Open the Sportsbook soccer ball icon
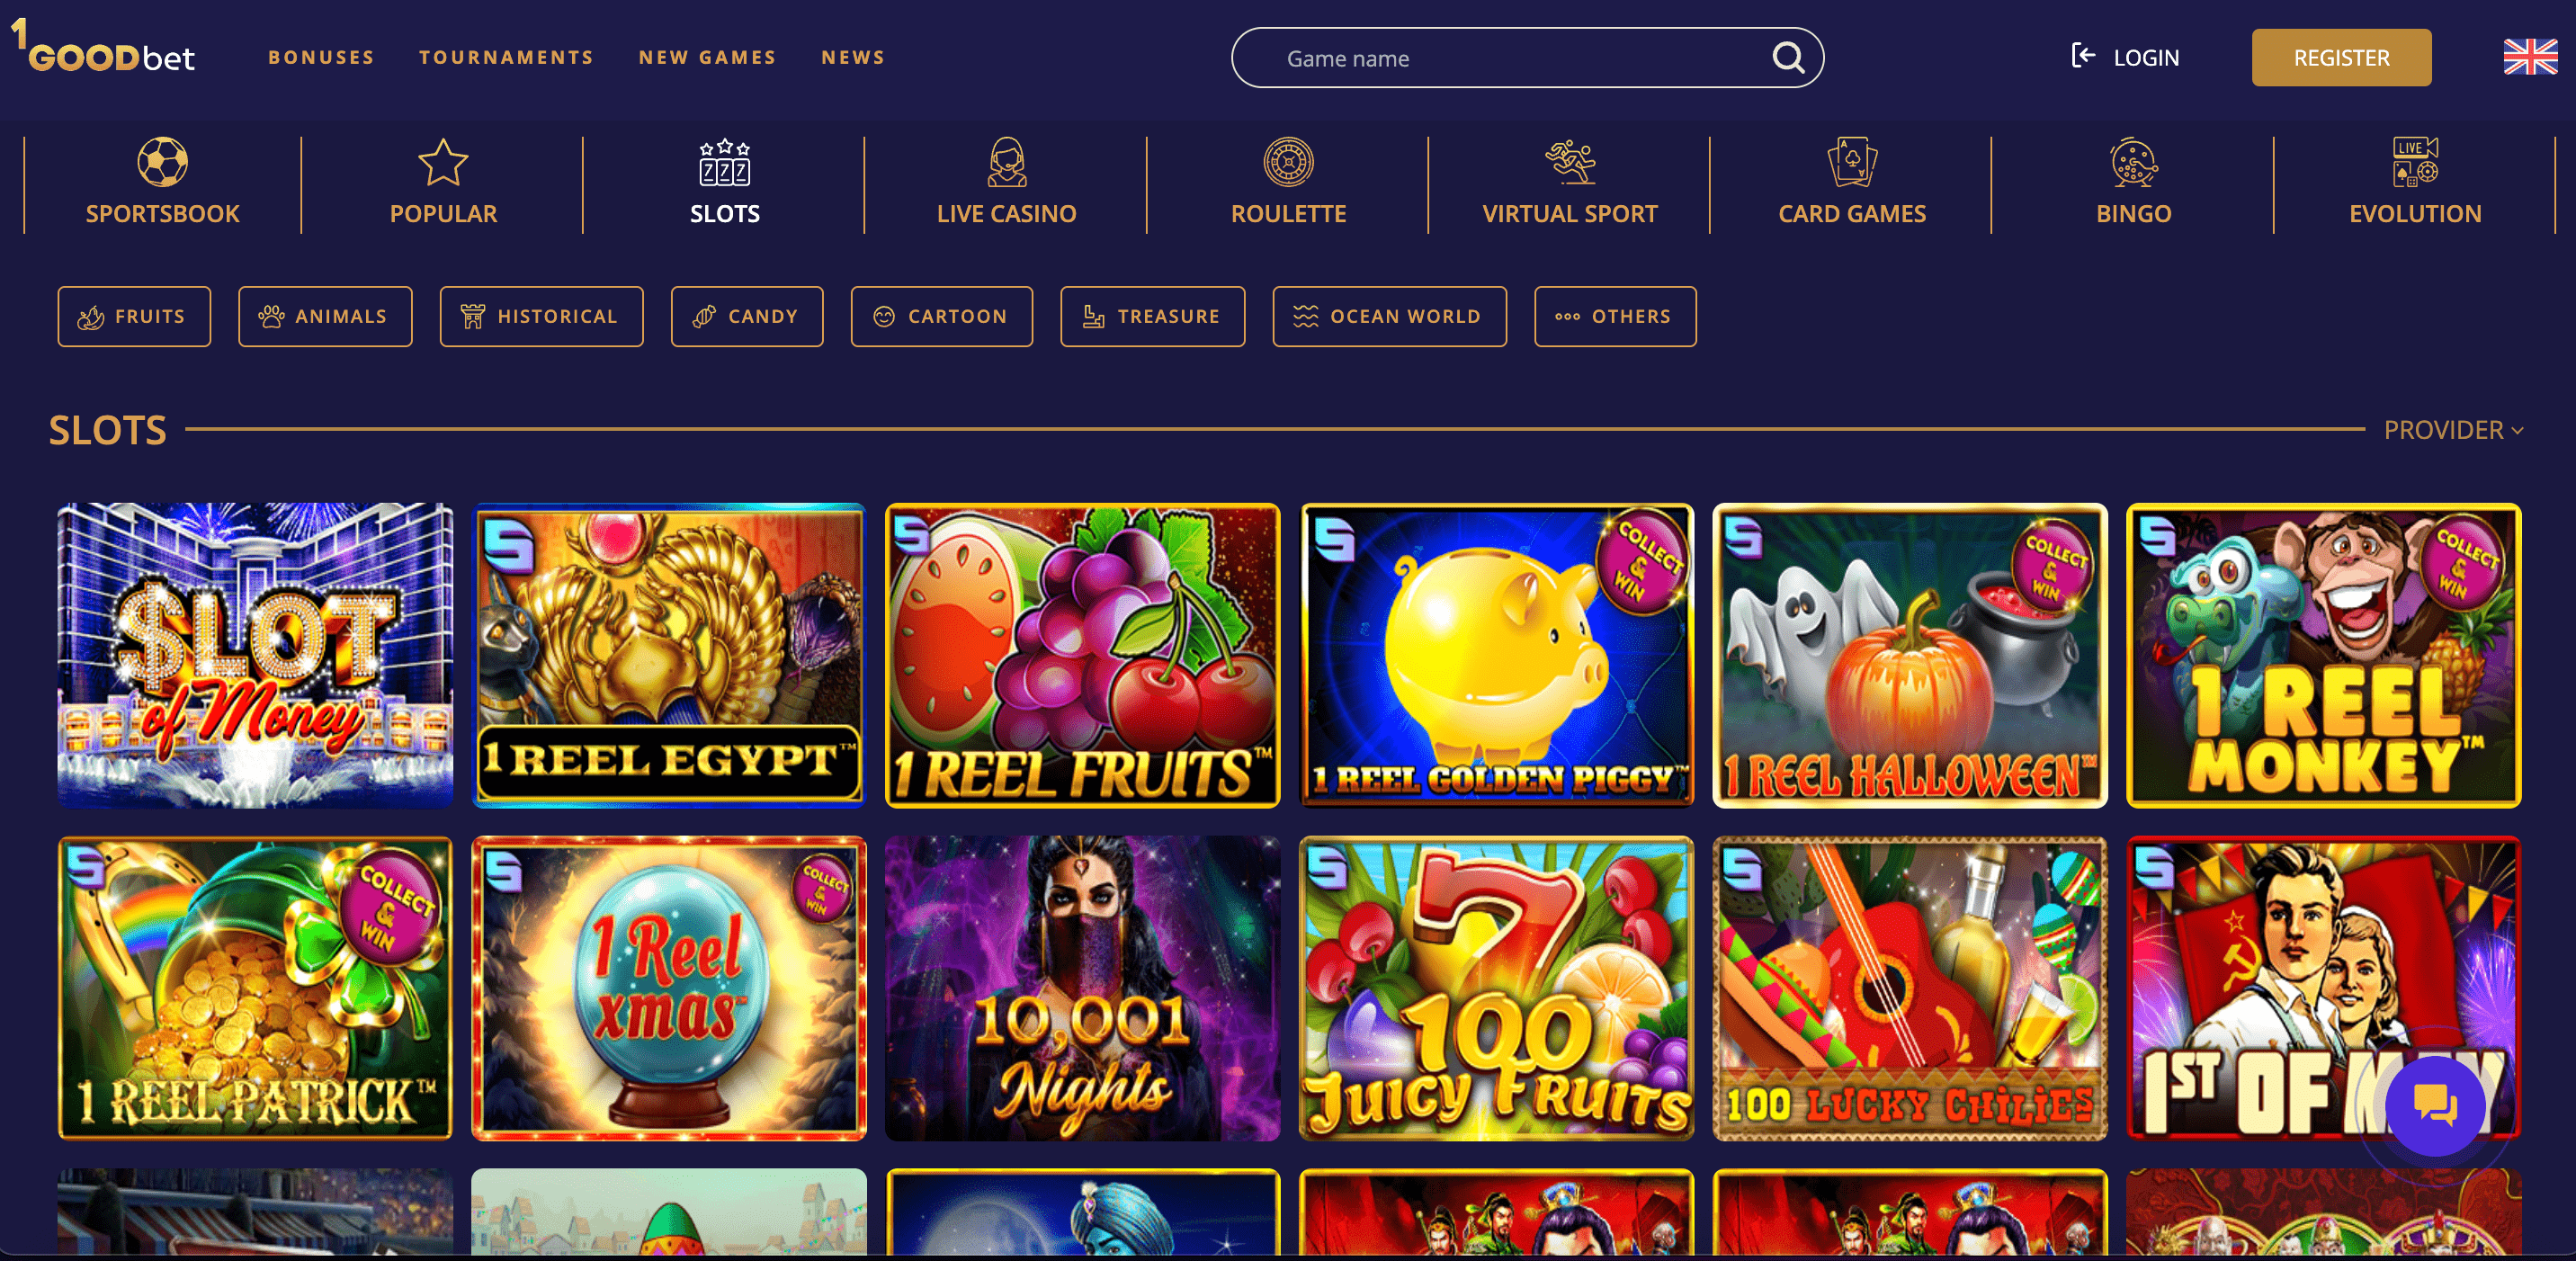This screenshot has width=2576, height=1261. coord(162,162)
